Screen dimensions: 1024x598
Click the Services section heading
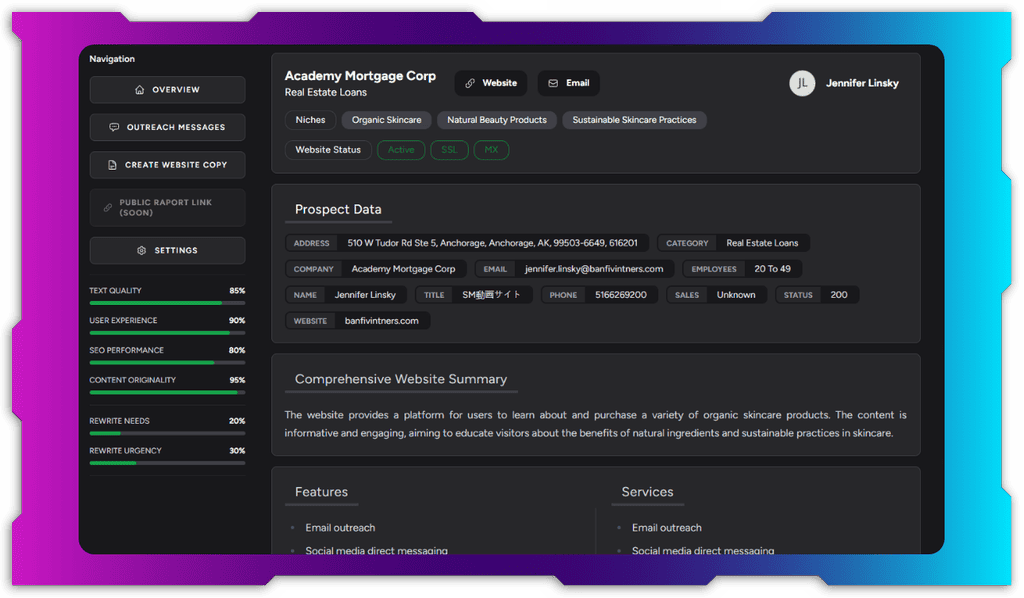pos(647,492)
